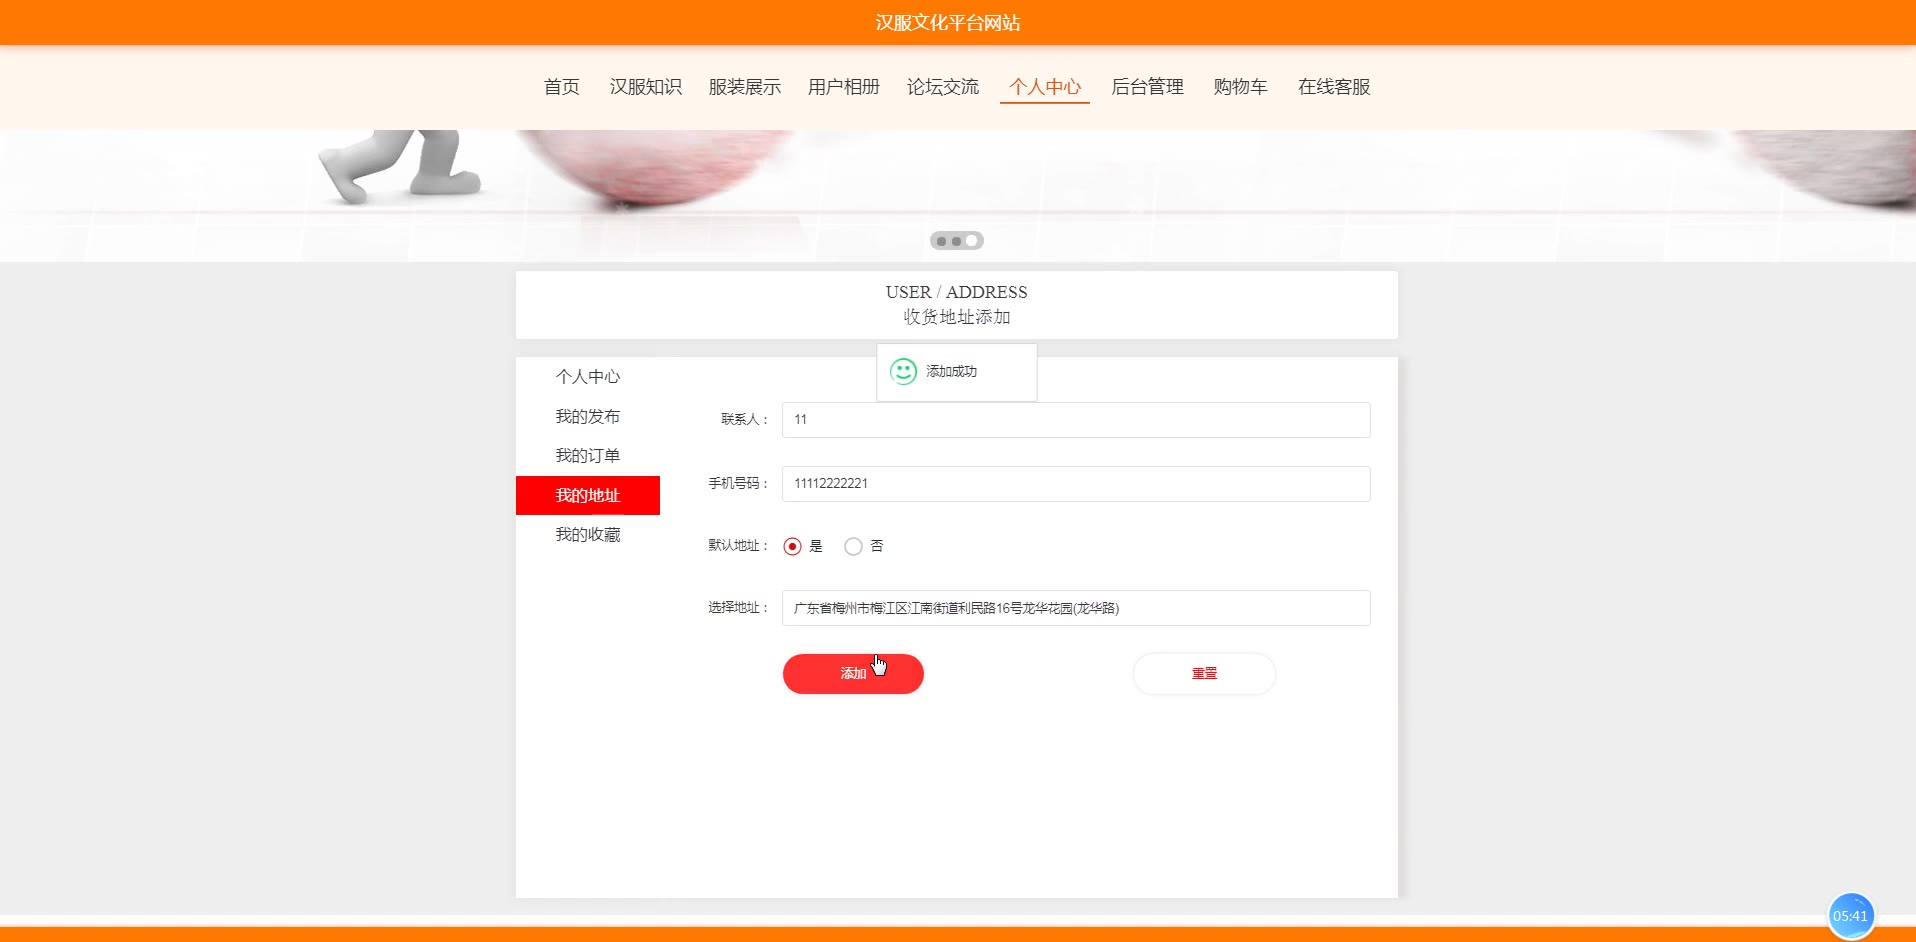Screen dimensions: 1916x942
Task: Click the 默认地址 field label
Action: click(739, 545)
